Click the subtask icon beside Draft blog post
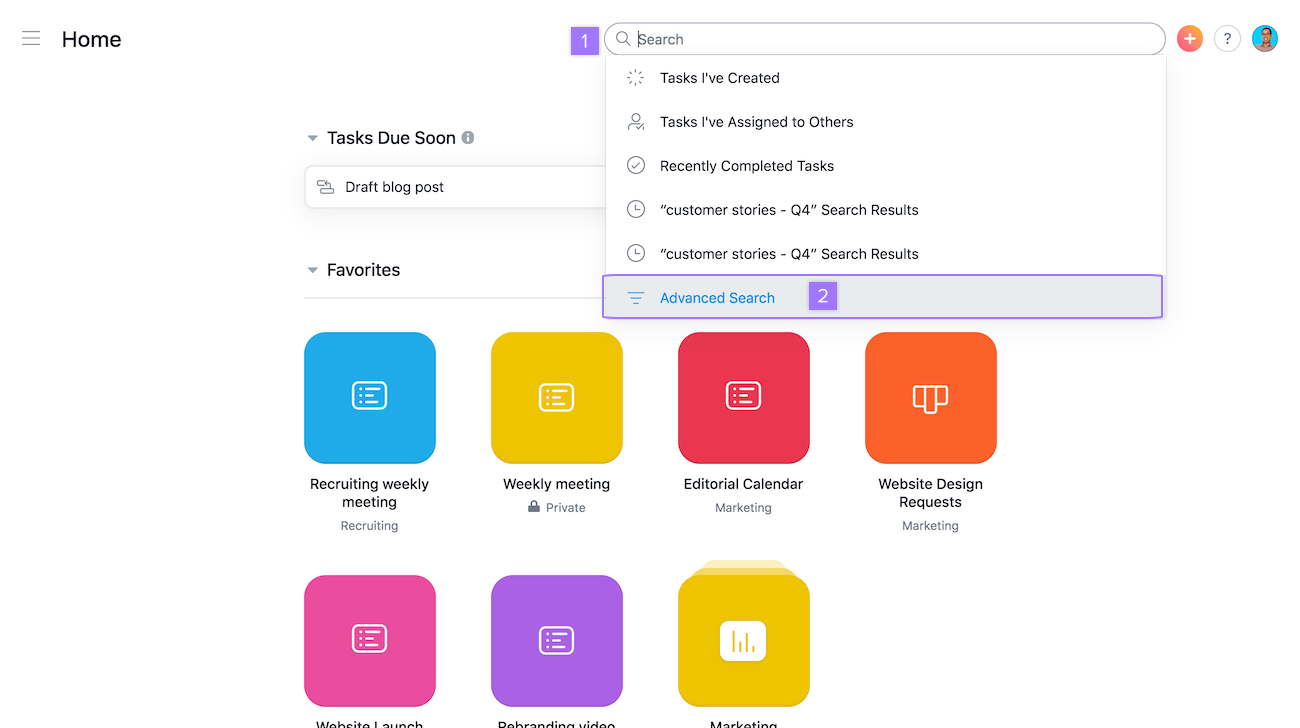Screen dimensions: 1300x728 click(x=325, y=187)
